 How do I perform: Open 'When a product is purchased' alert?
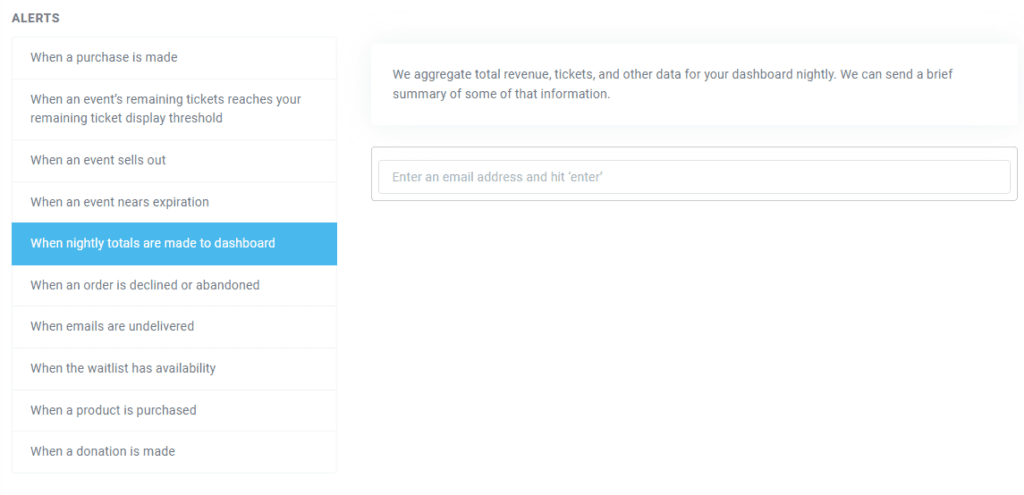tap(113, 410)
